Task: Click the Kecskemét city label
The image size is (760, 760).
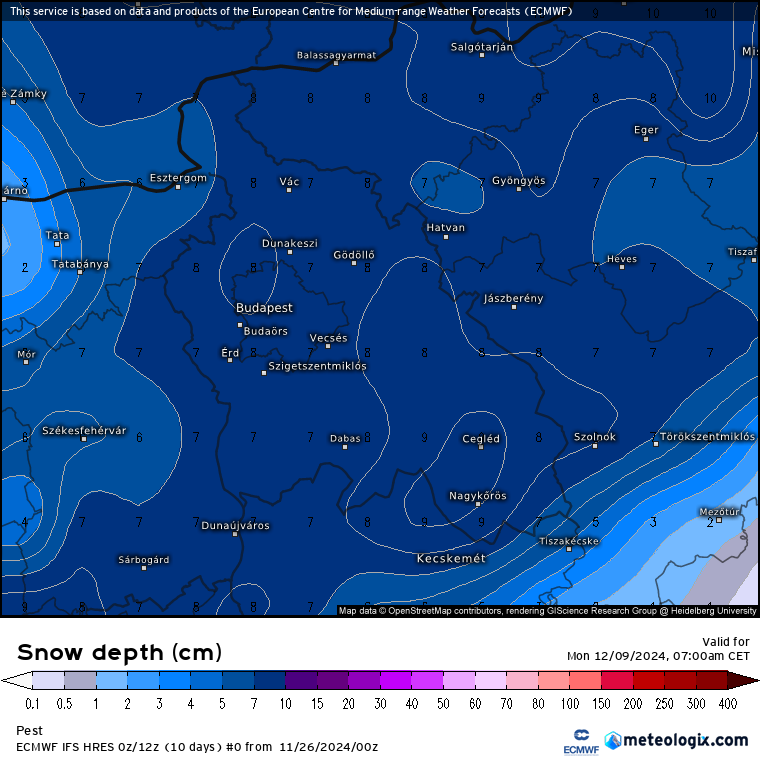Action: tap(451, 559)
